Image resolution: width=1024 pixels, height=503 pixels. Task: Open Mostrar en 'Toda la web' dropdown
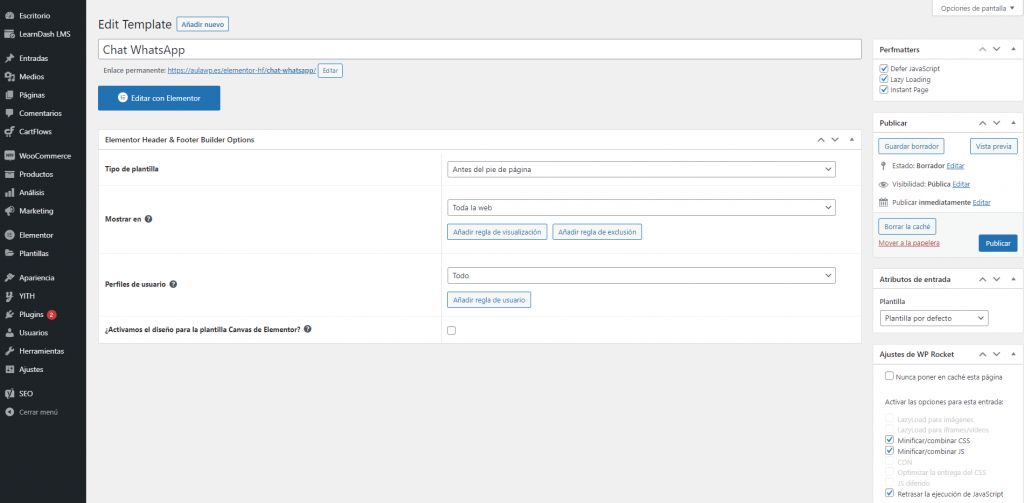(x=641, y=207)
